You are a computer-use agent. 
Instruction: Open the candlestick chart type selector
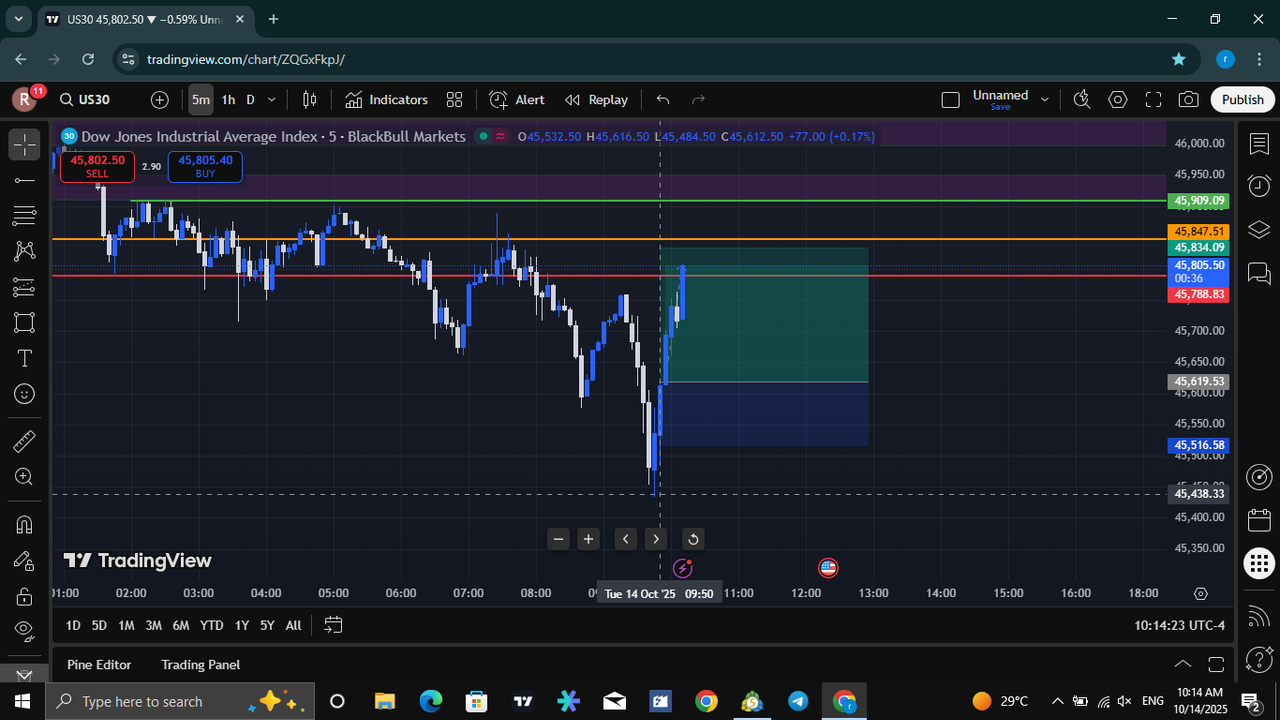(x=310, y=100)
